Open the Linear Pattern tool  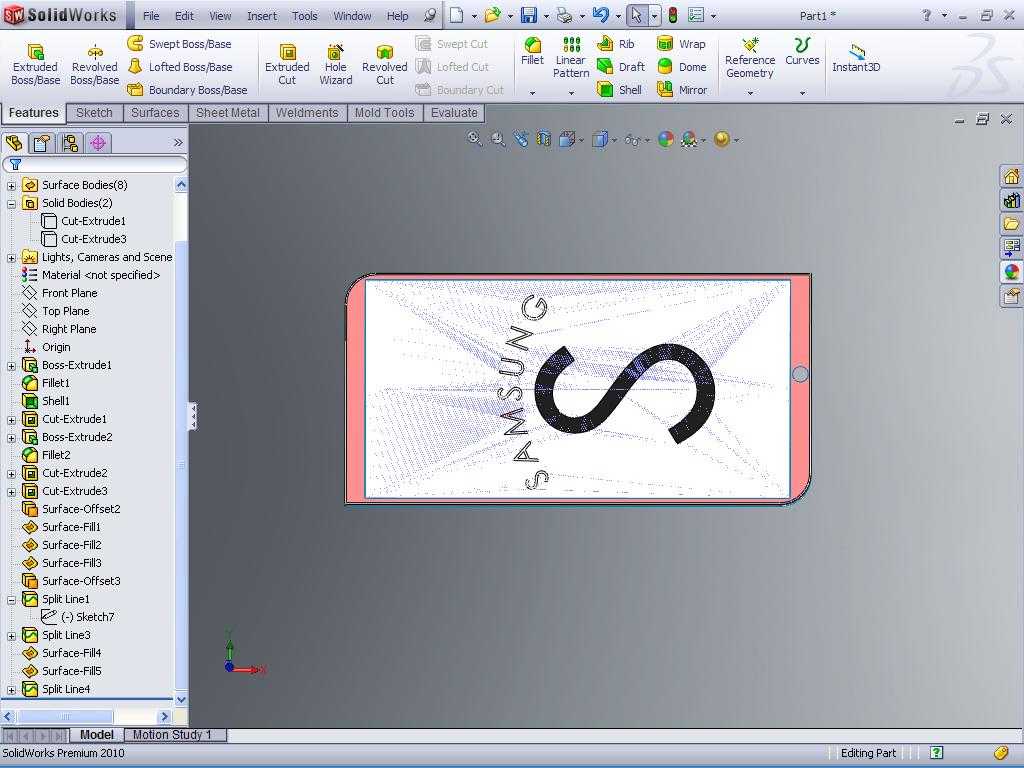pos(571,57)
